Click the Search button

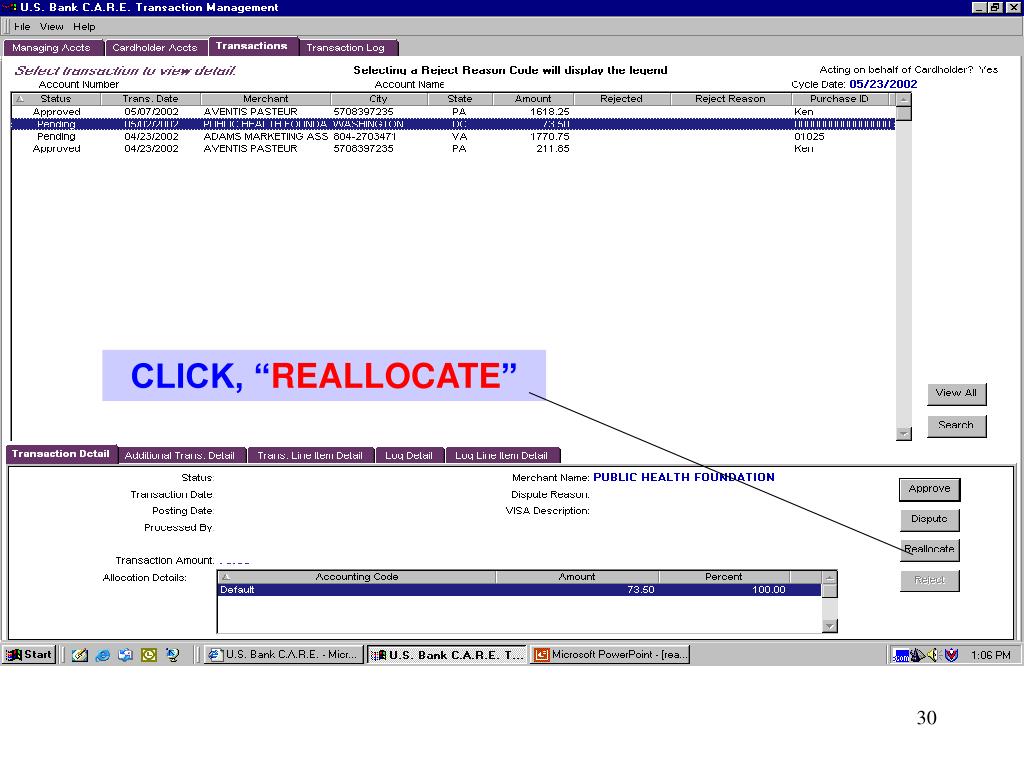956,425
